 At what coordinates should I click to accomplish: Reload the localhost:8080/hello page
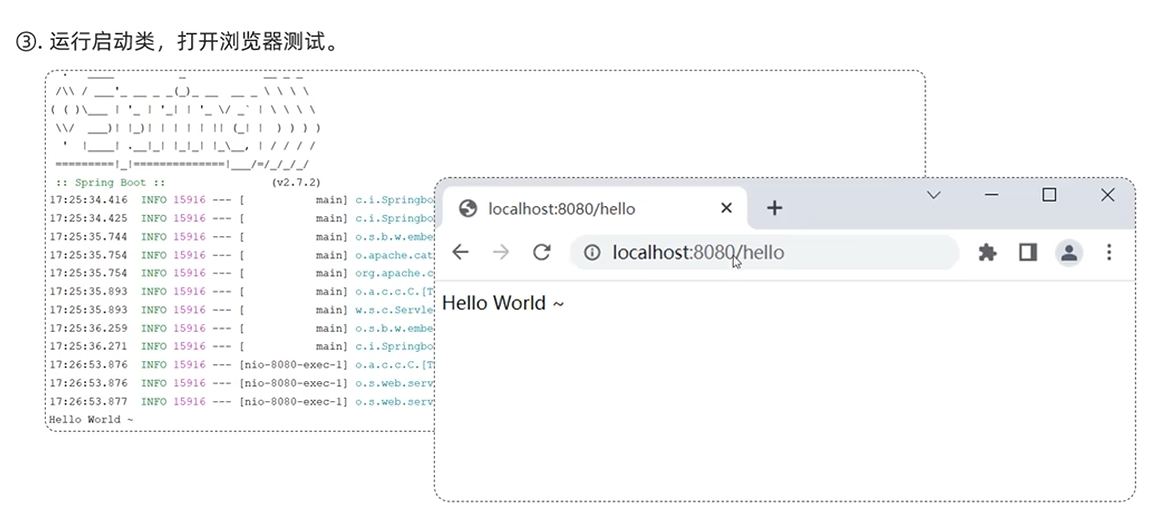coord(542,252)
